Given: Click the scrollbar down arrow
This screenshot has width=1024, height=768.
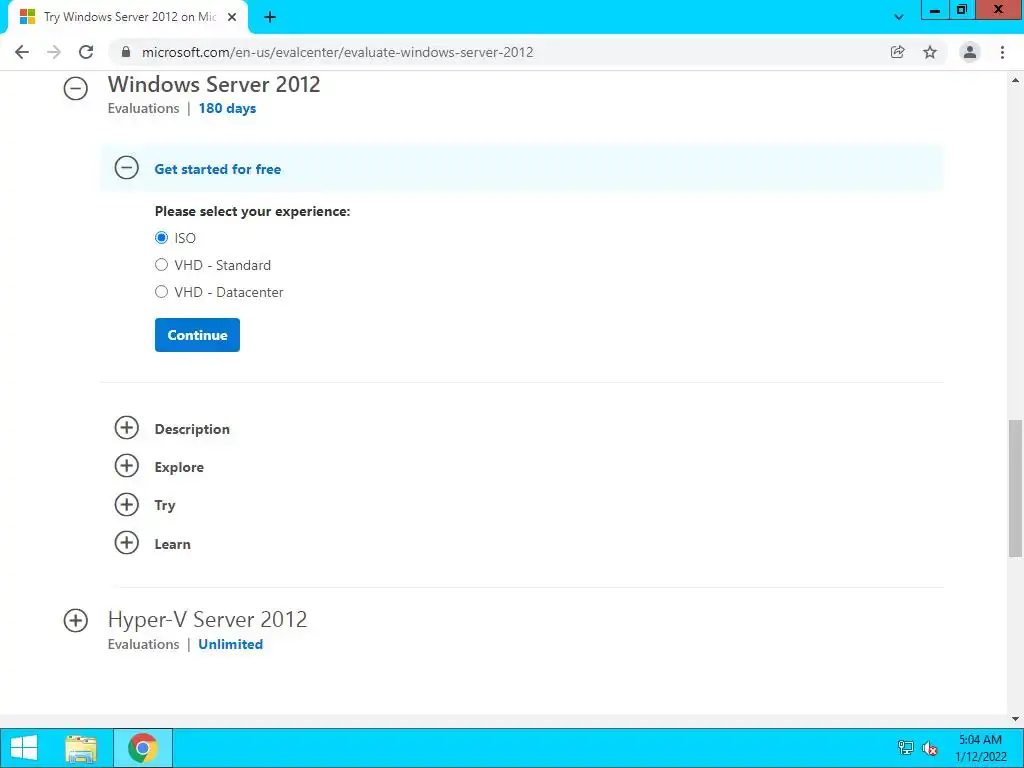Looking at the screenshot, I should pyautogui.click(x=1015, y=718).
